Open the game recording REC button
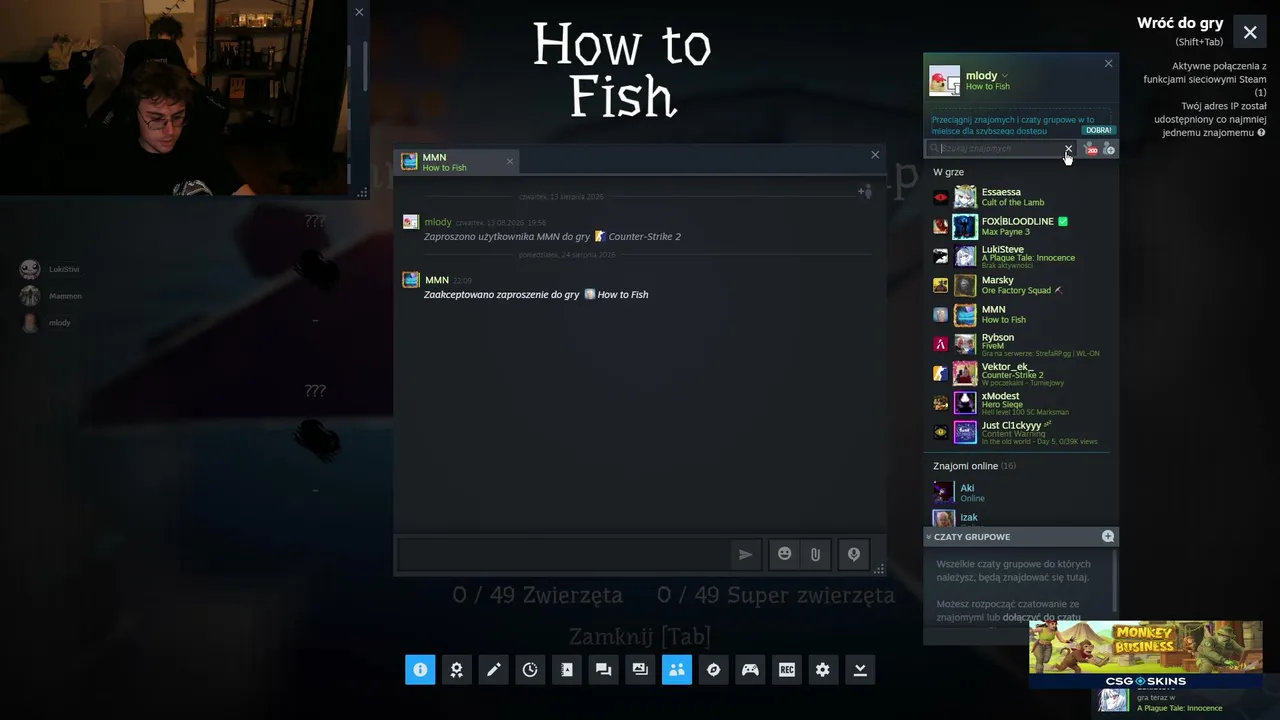Image resolution: width=1280 pixels, height=720 pixels. [x=787, y=670]
